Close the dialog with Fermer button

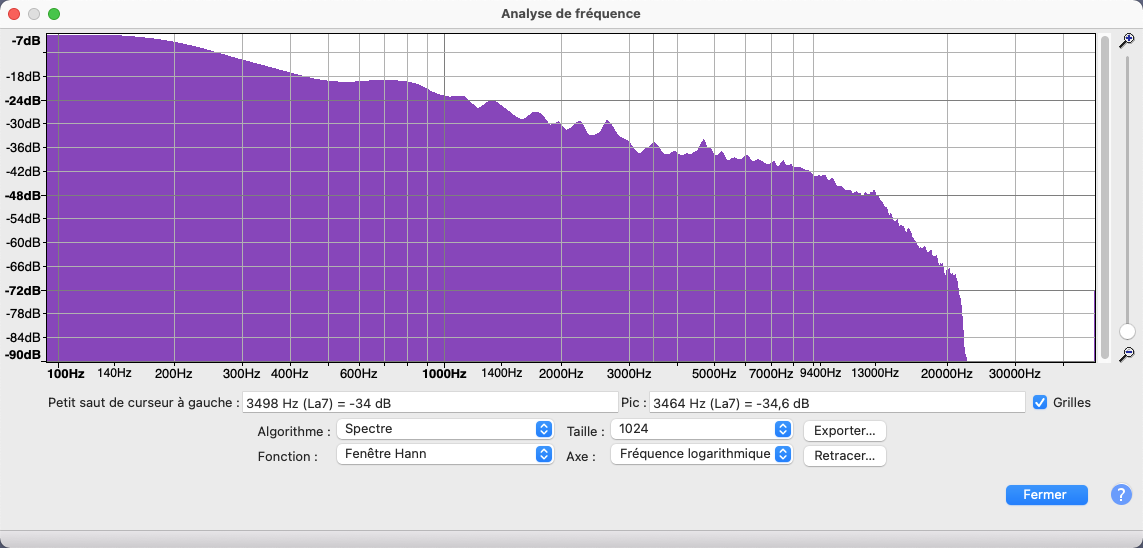click(x=1046, y=495)
